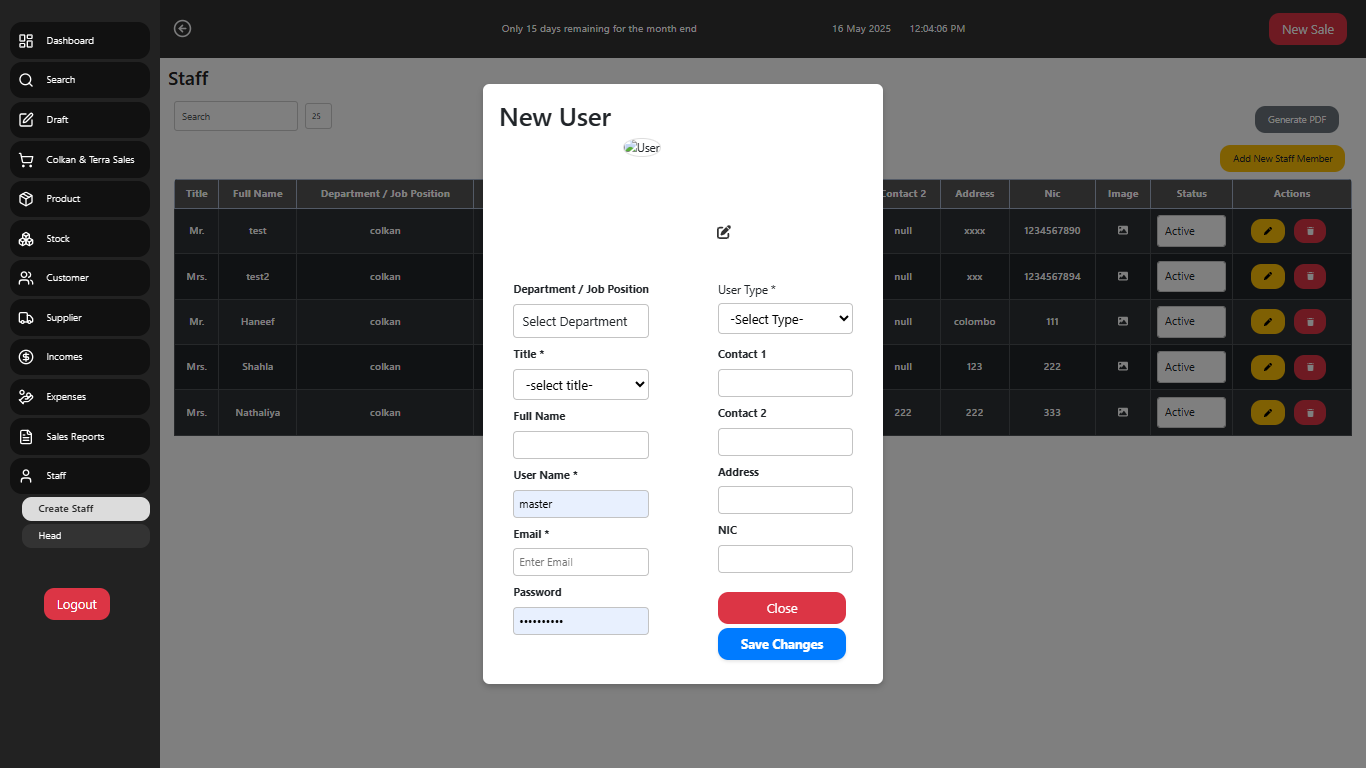Click the edit photo icon in New User dialog
The width and height of the screenshot is (1366, 768).
(724, 232)
